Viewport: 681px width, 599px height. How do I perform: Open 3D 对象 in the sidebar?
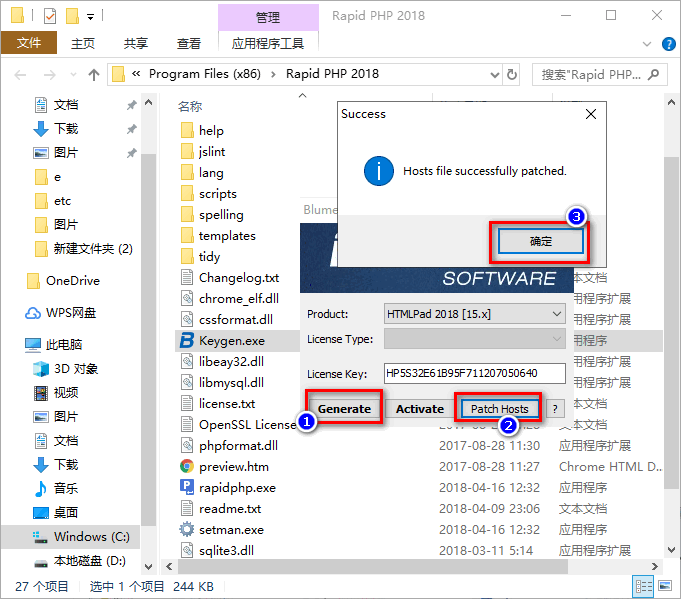(66, 369)
